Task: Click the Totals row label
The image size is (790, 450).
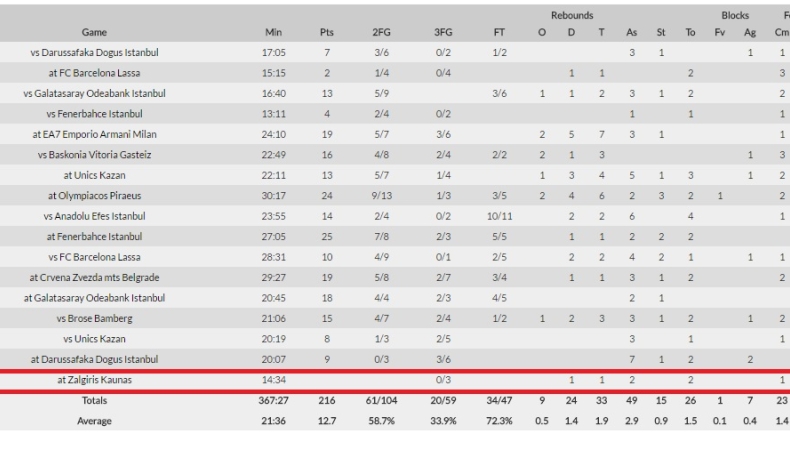Action: coord(95,400)
